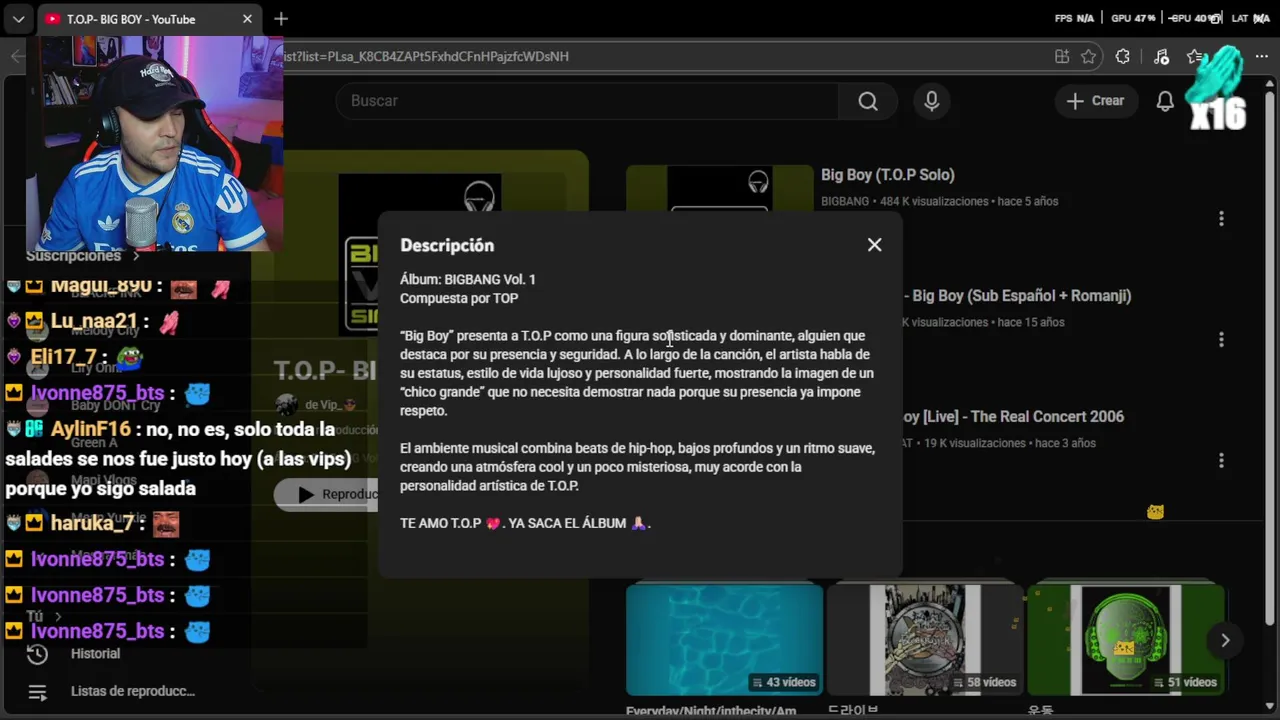This screenshot has height=720, width=1280.
Task: Start voice search with microphone icon
Action: click(932, 101)
